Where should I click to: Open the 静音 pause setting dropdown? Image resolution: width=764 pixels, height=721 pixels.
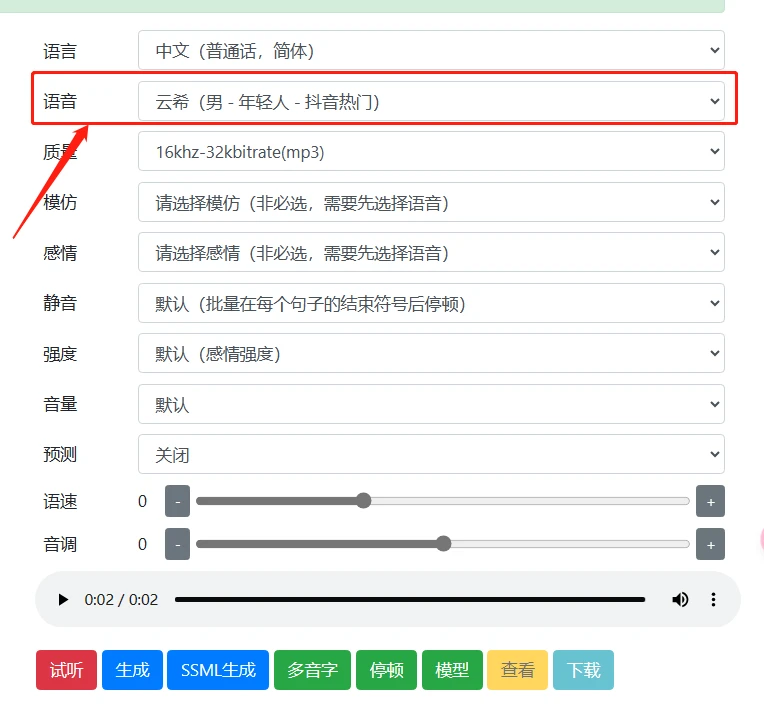click(430, 303)
